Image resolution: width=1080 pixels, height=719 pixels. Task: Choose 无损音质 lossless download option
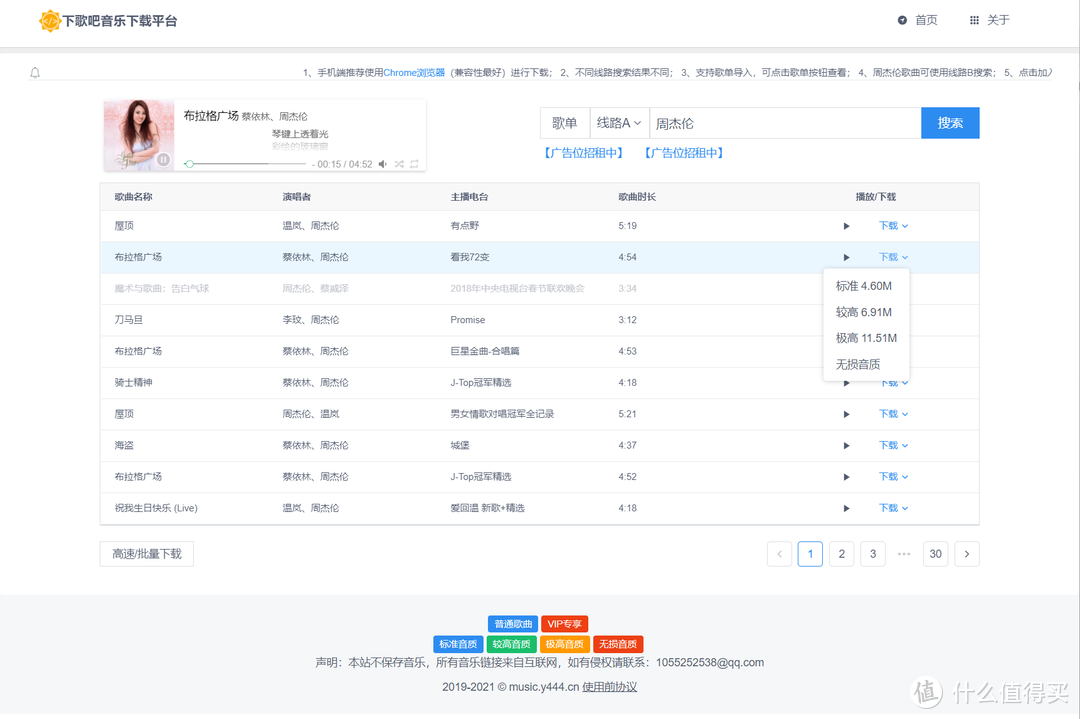pyautogui.click(x=866, y=364)
